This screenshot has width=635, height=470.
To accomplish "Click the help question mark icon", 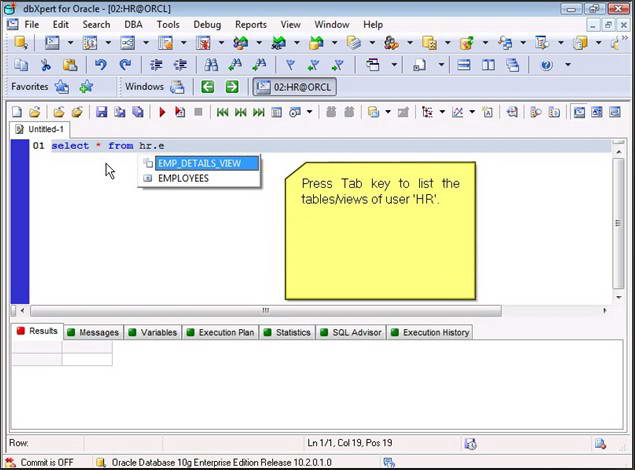I will 546,65.
